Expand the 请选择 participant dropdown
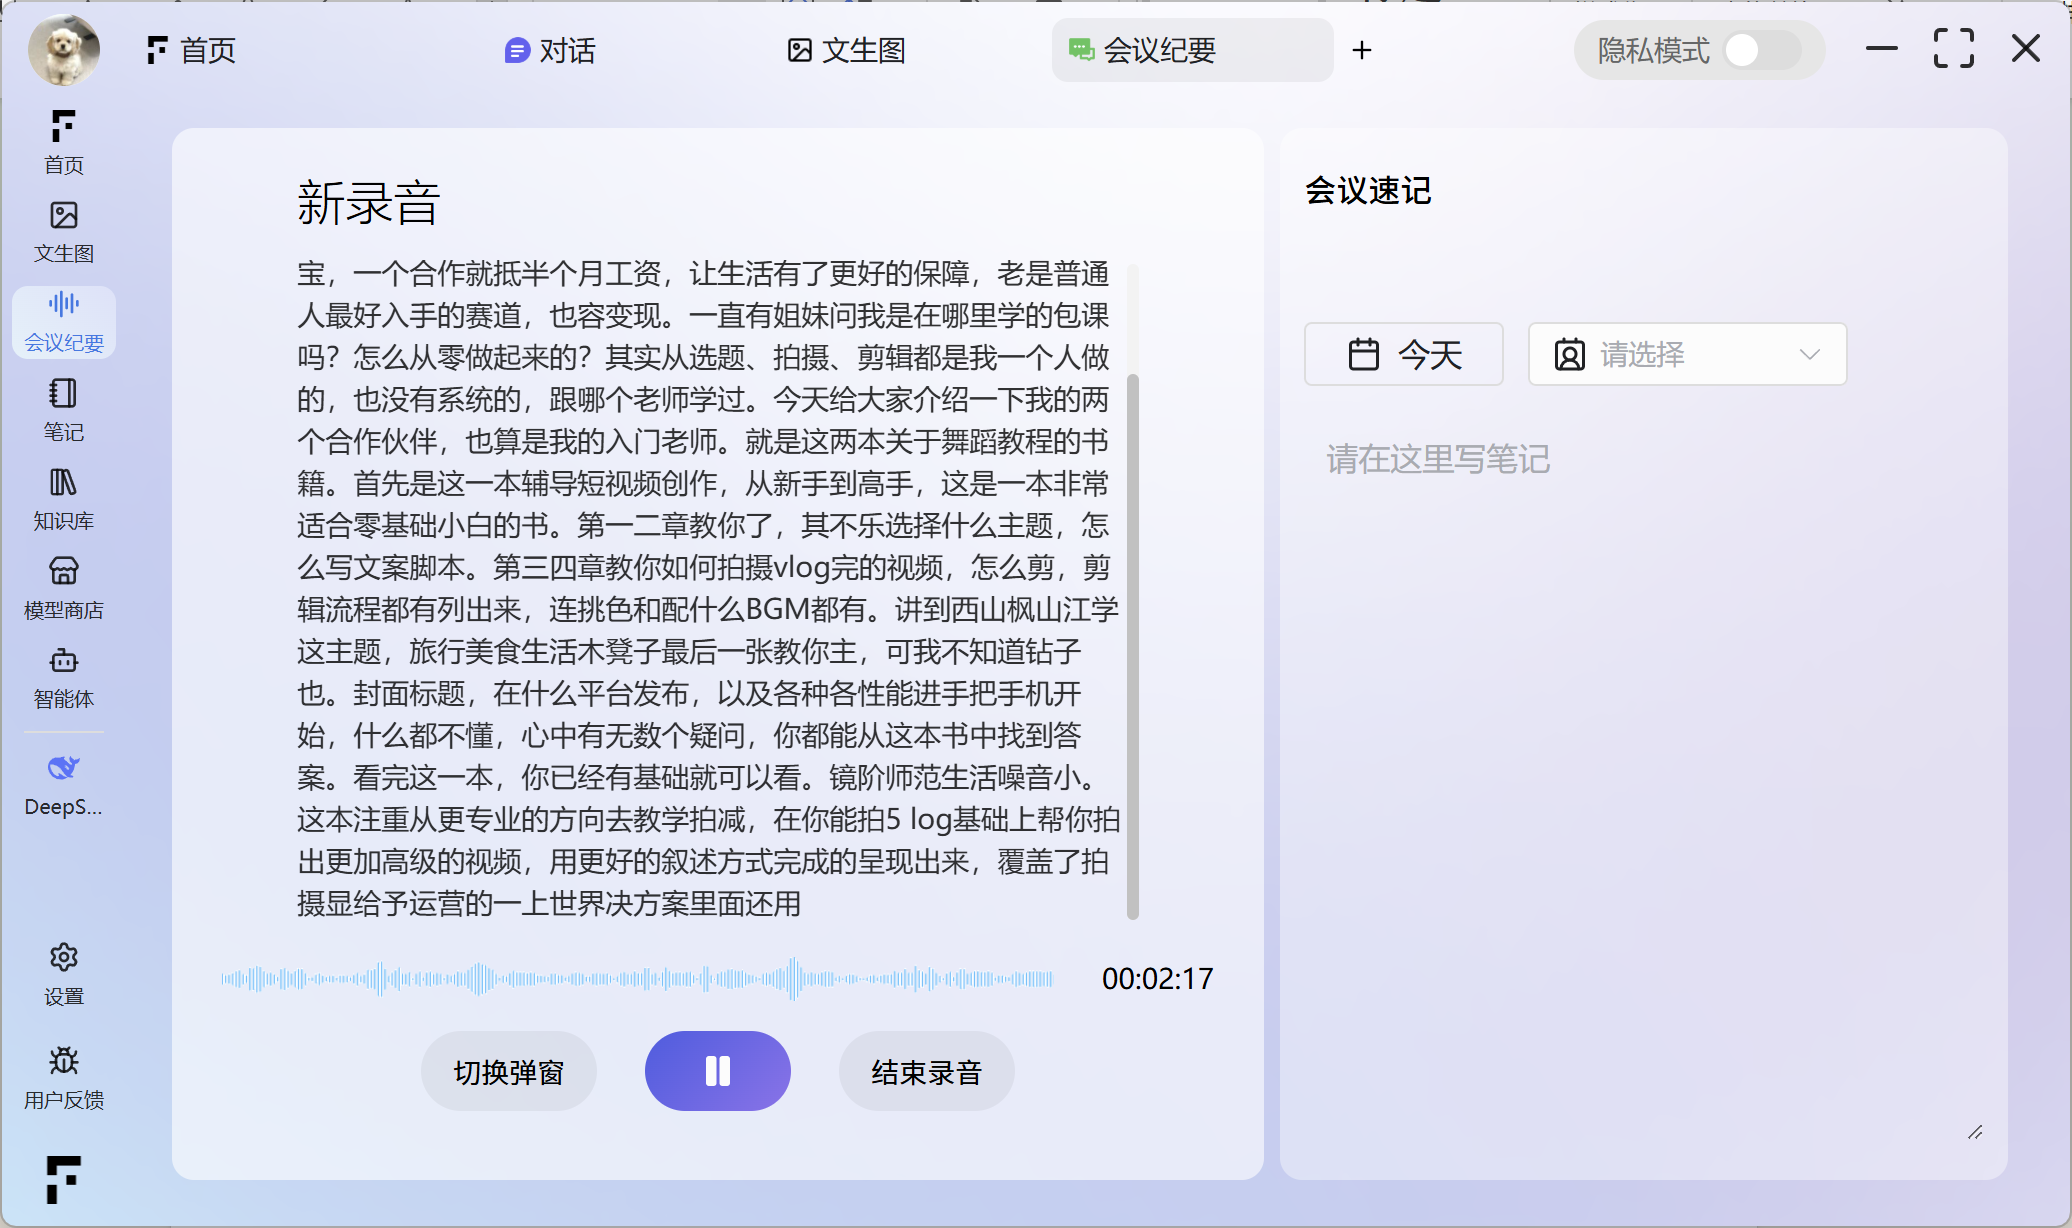This screenshot has width=2072, height=1228. click(x=1686, y=354)
